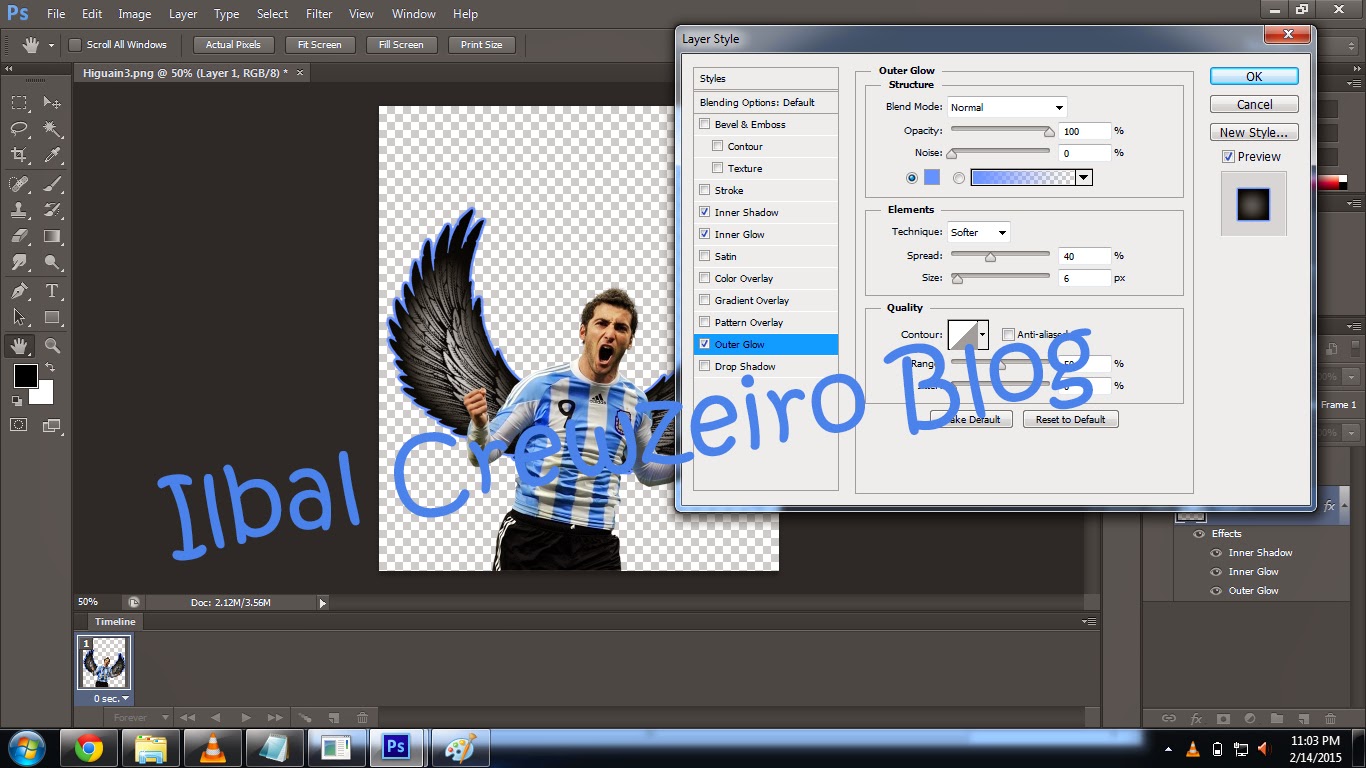Open the Timeline panel menu
This screenshot has height=768, width=1366.
coord(1089,622)
